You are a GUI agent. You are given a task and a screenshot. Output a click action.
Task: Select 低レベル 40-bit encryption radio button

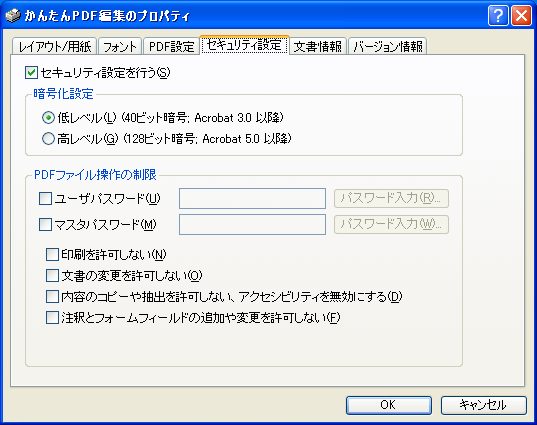click(x=48, y=118)
